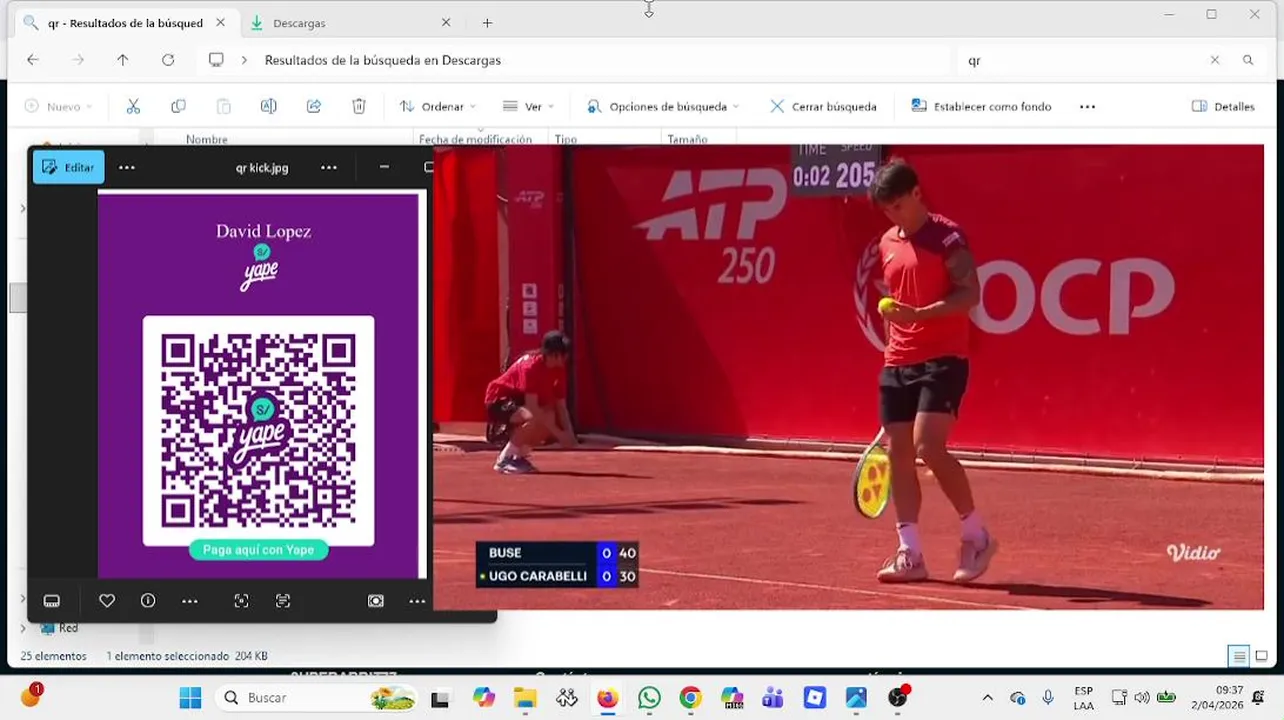Viewport: 1284px width, 720px height.
Task: Open Google Chrome from the taskbar
Action: coord(690,697)
